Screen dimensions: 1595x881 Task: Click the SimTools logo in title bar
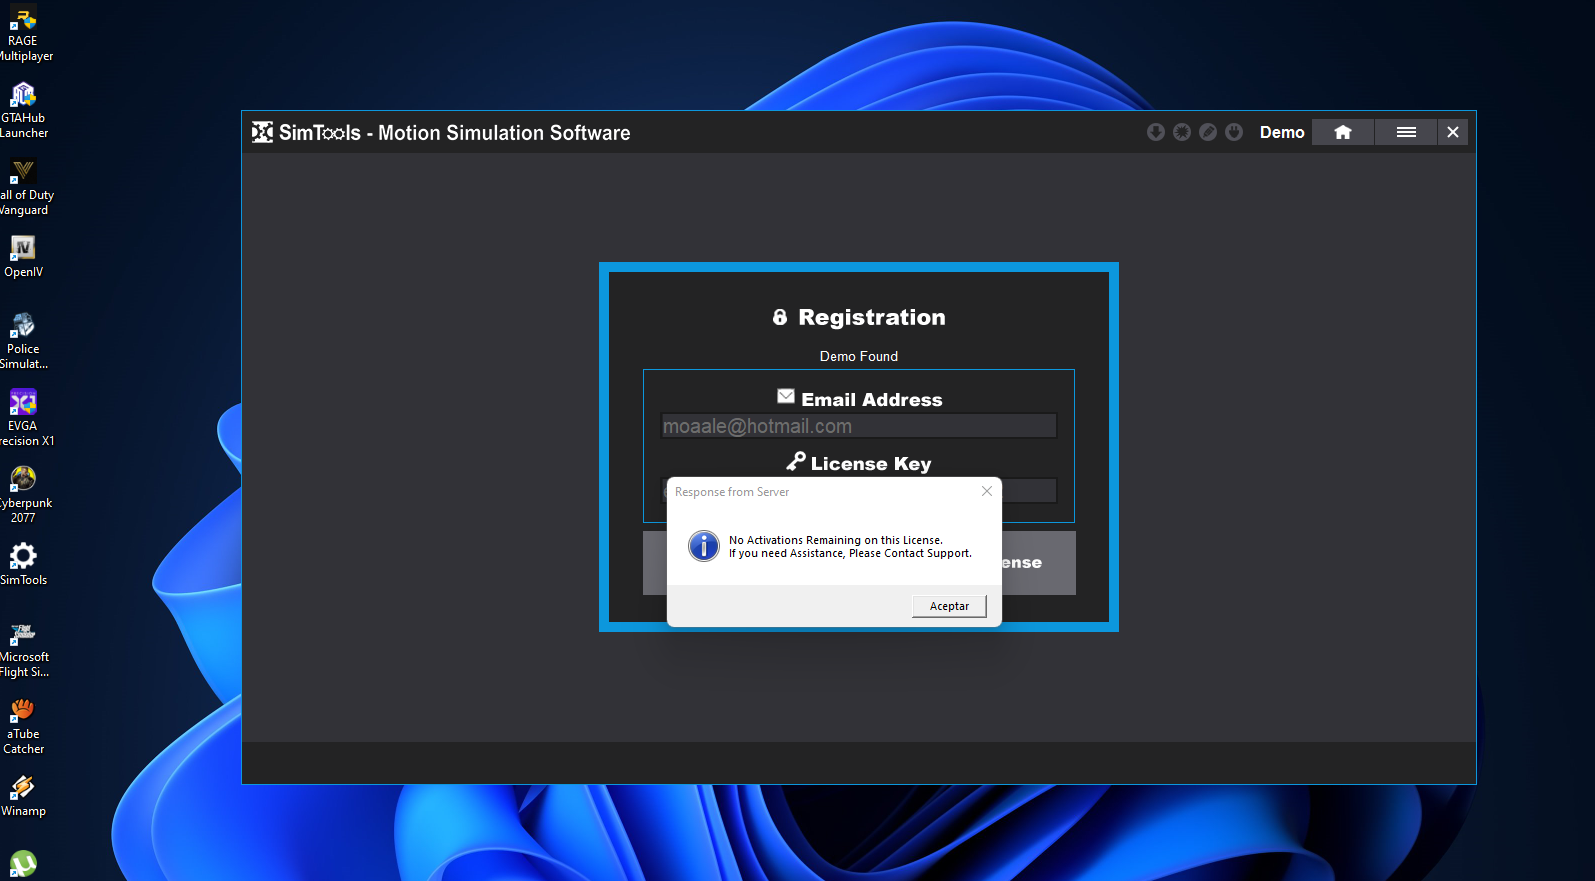[x=262, y=132]
